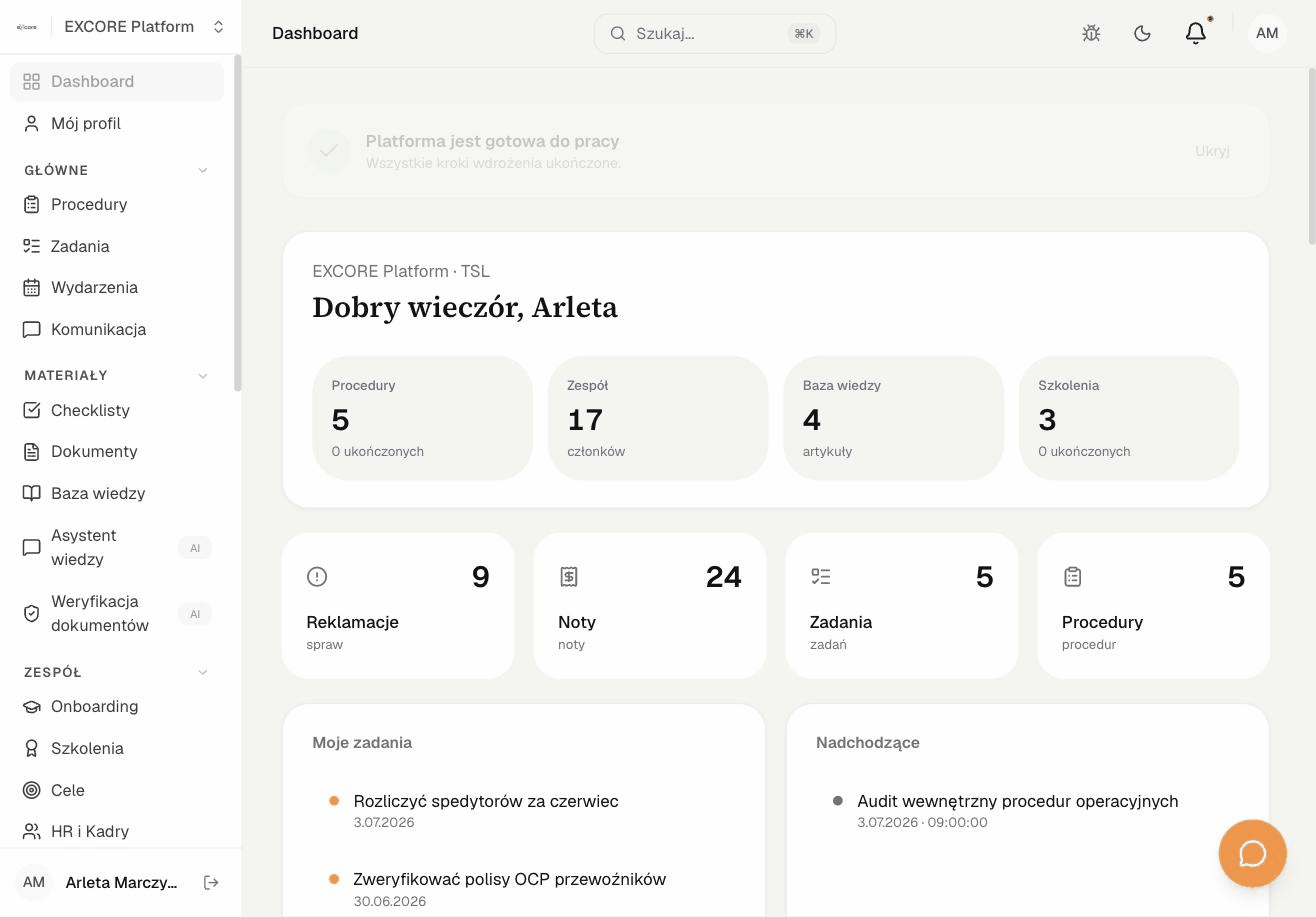Click the main page scrollbar
Viewport: 1316px width, 917px height.
click(x=1312, y=156)
